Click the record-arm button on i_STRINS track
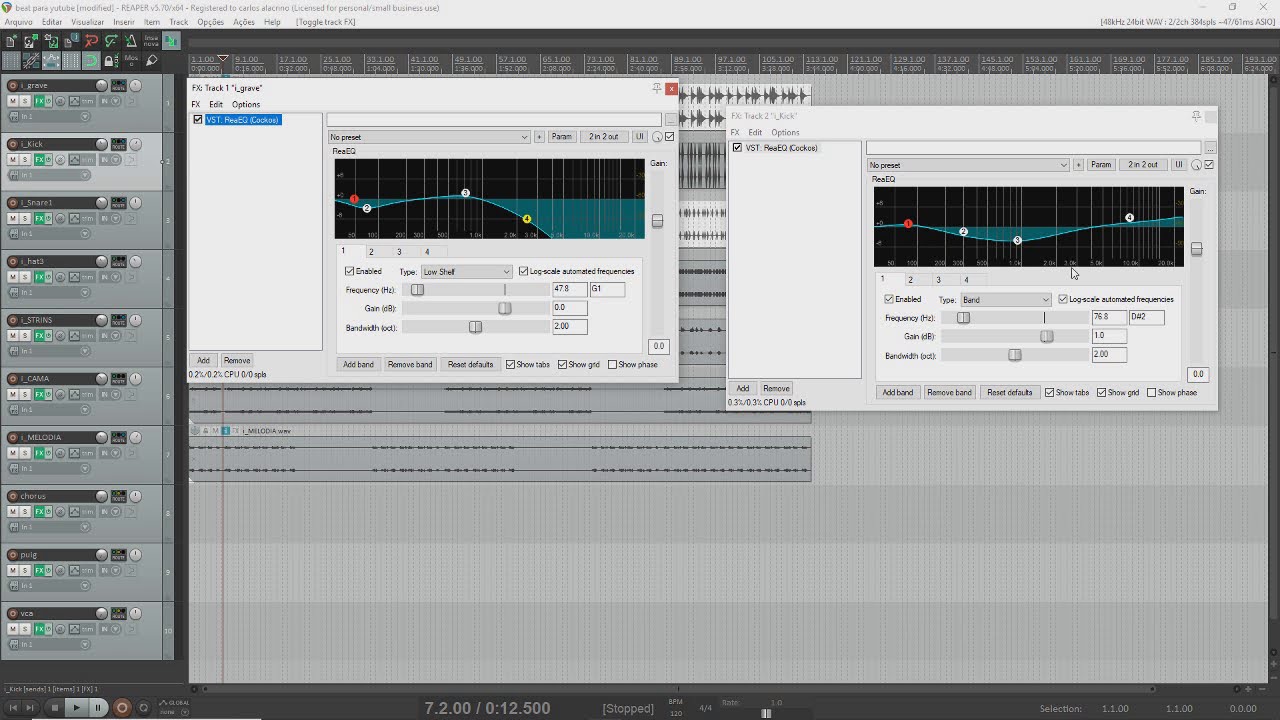 (x=13, y=320)
